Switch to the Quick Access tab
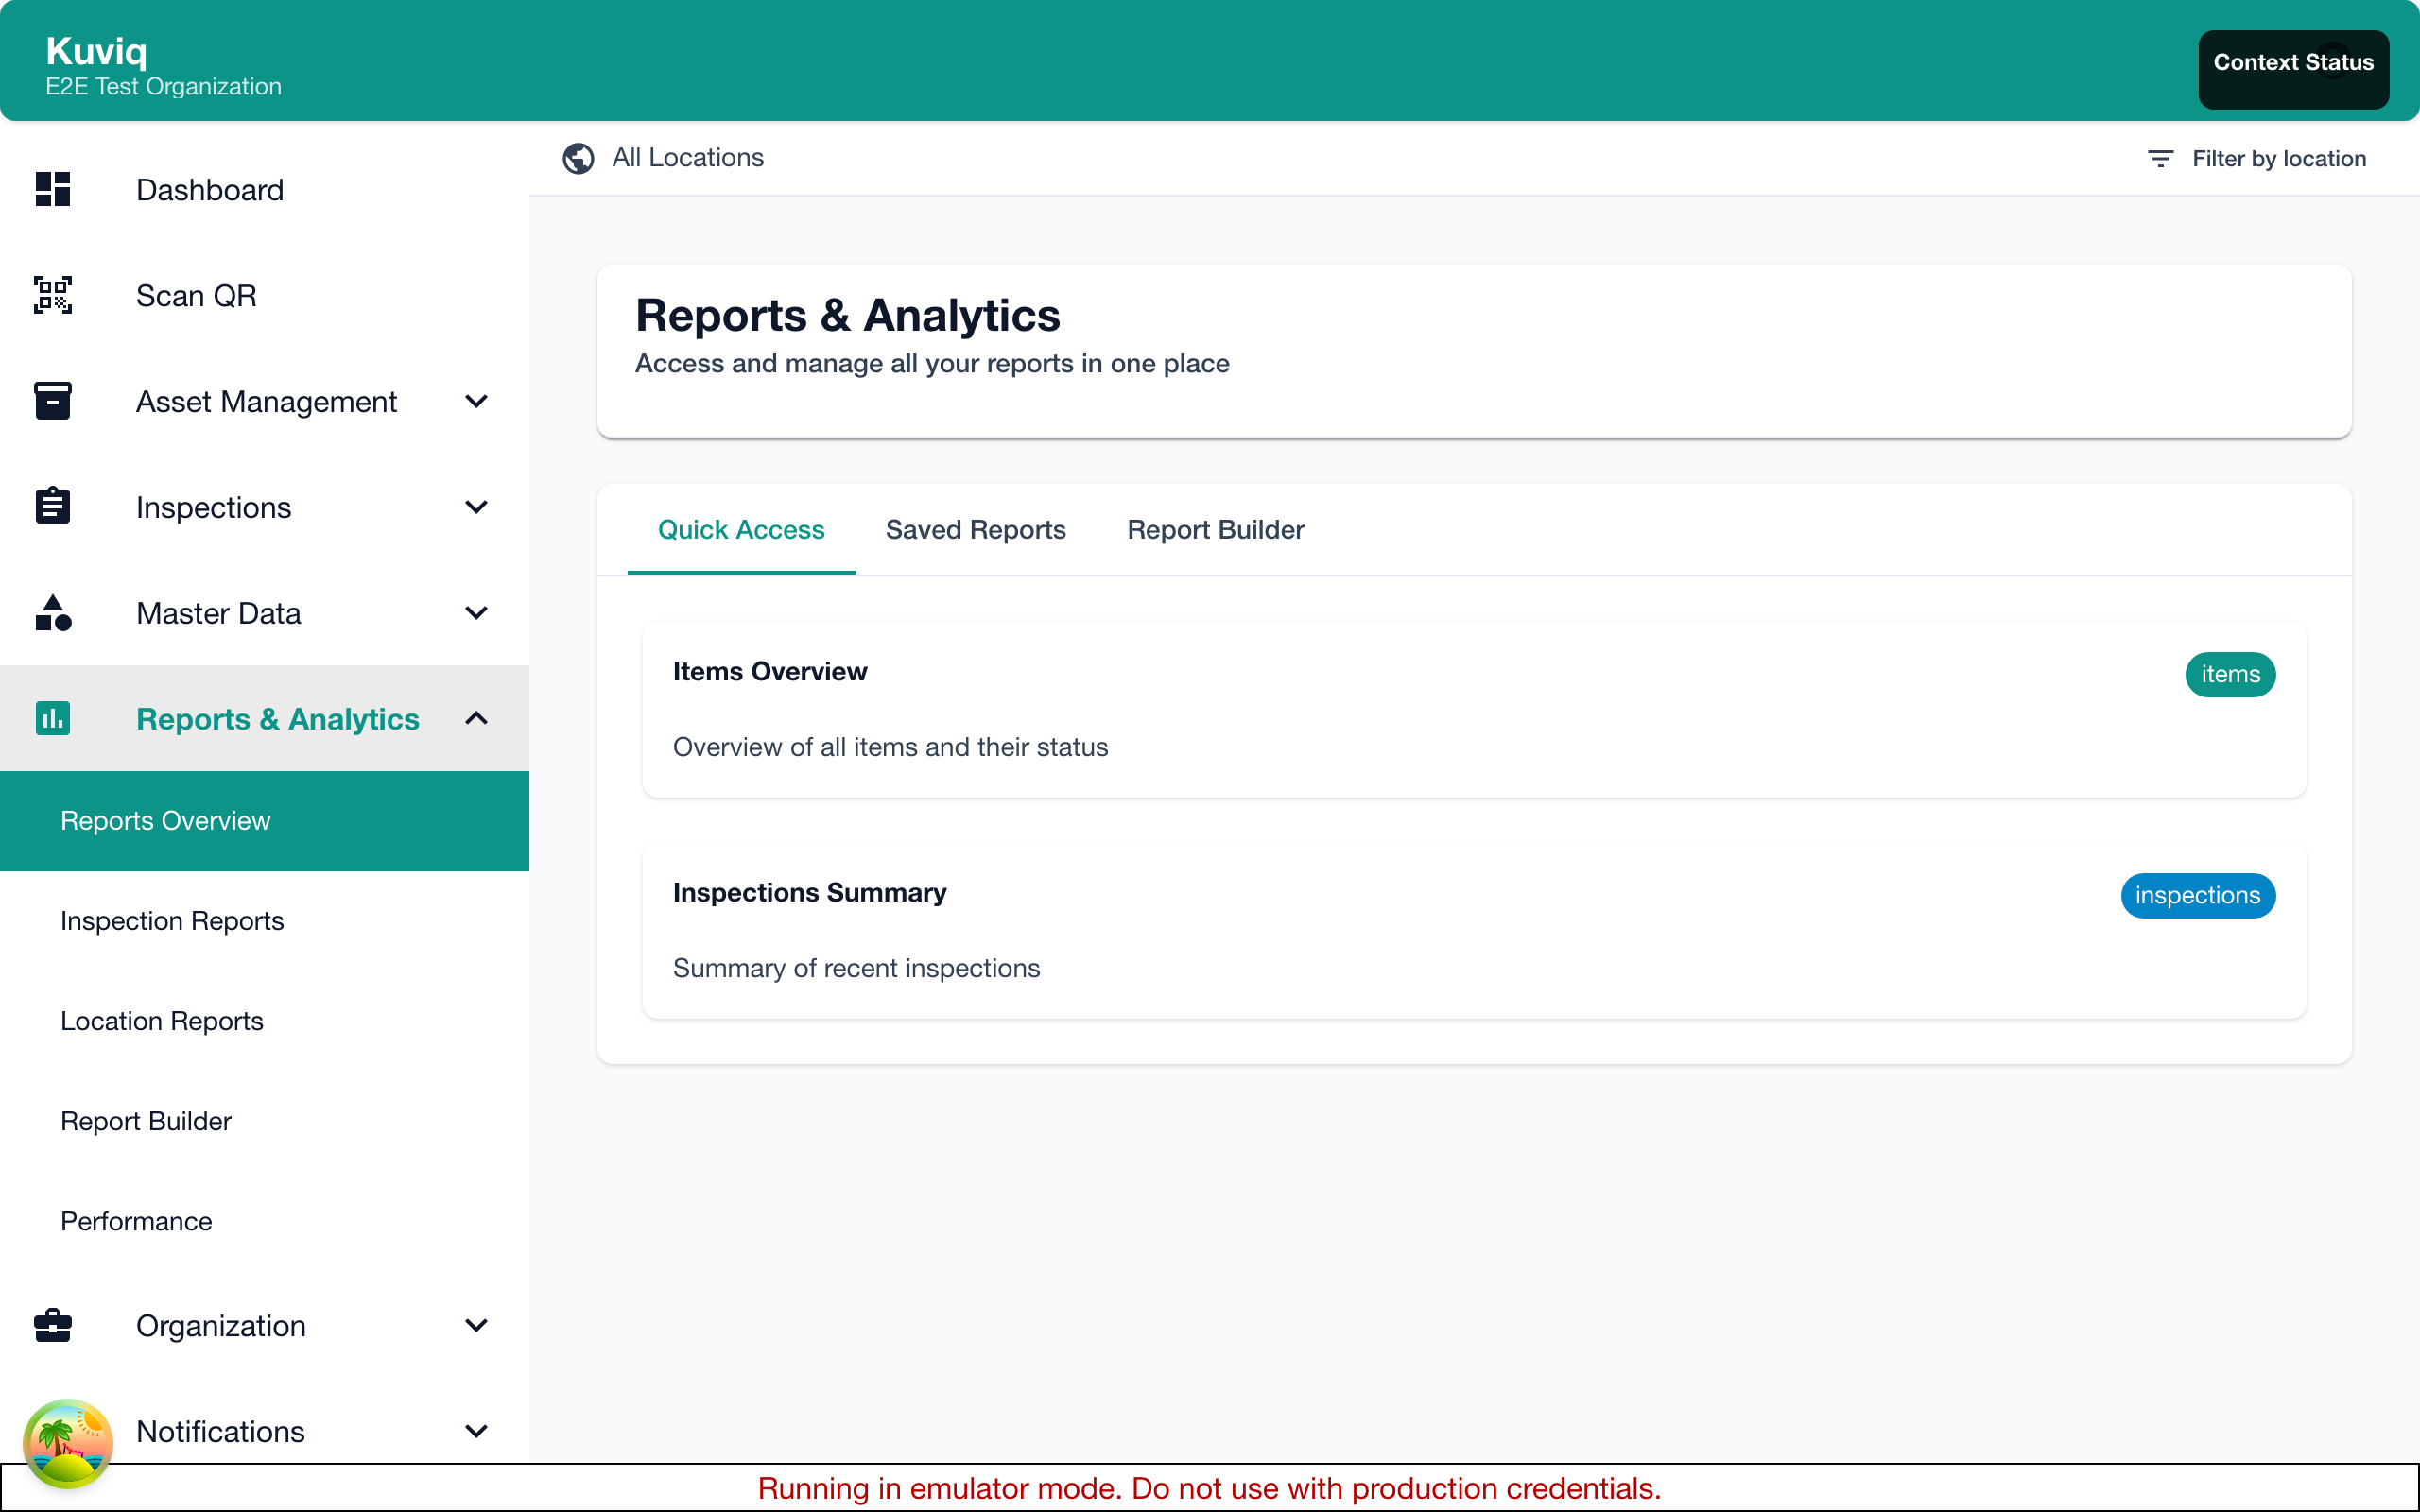The image size is (2420, 1512). [741, 529]
